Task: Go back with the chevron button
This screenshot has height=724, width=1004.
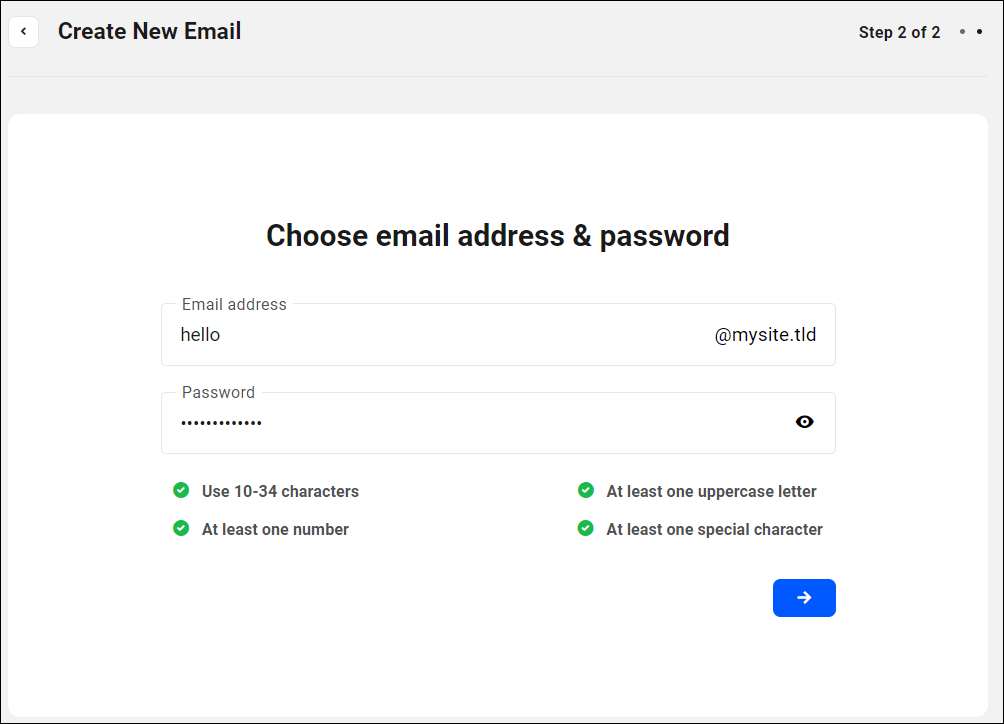Action: [23, 31]
